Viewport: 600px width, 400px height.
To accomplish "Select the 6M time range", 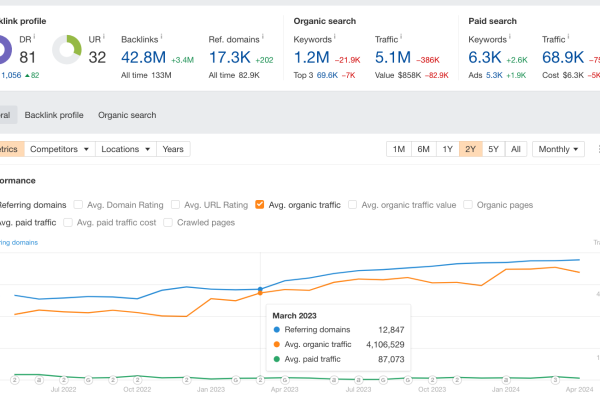I will pos(423,149).
